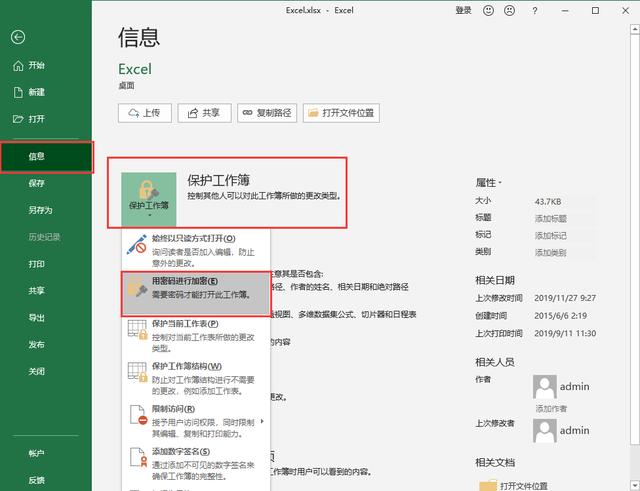Click the restricted document icon for 限制访问
This screenshot has height=491, width=640.
click(138, 415)
